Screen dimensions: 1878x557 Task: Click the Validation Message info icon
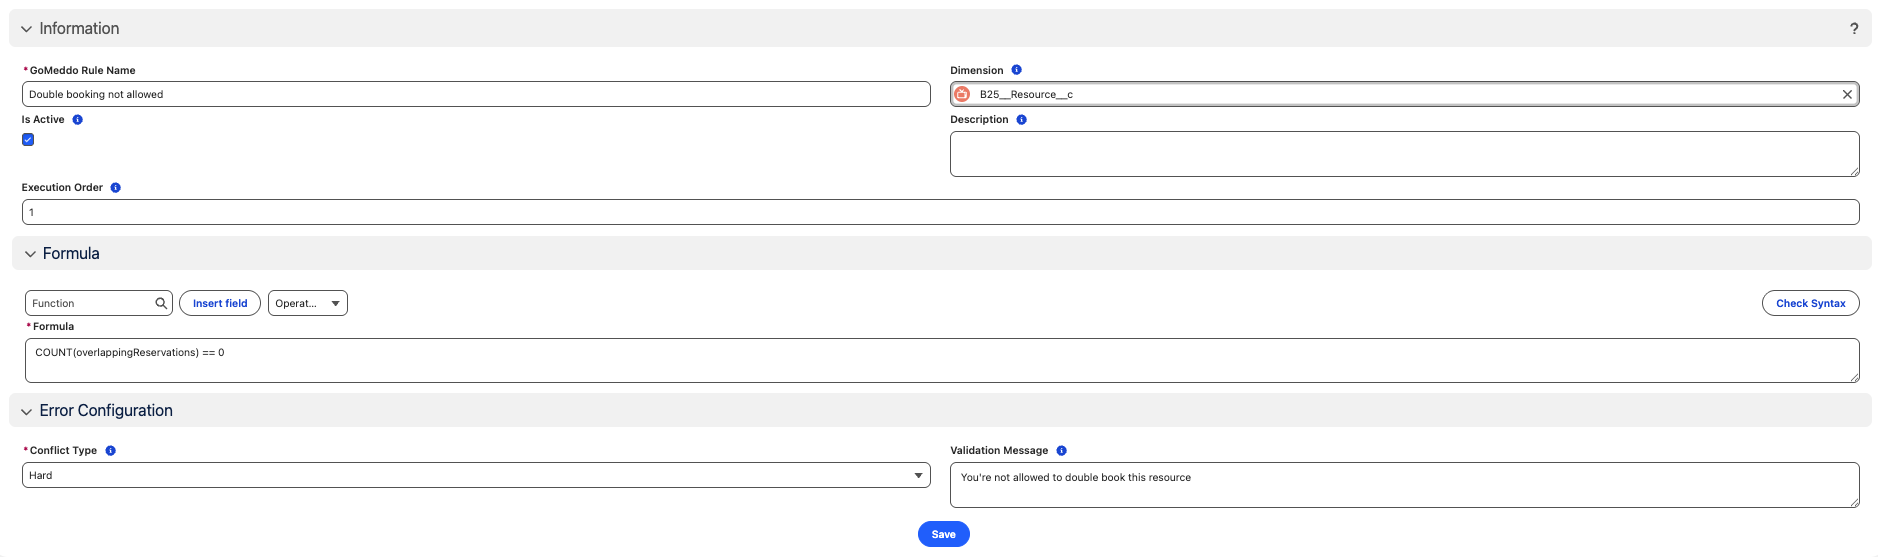(1061, 451)
